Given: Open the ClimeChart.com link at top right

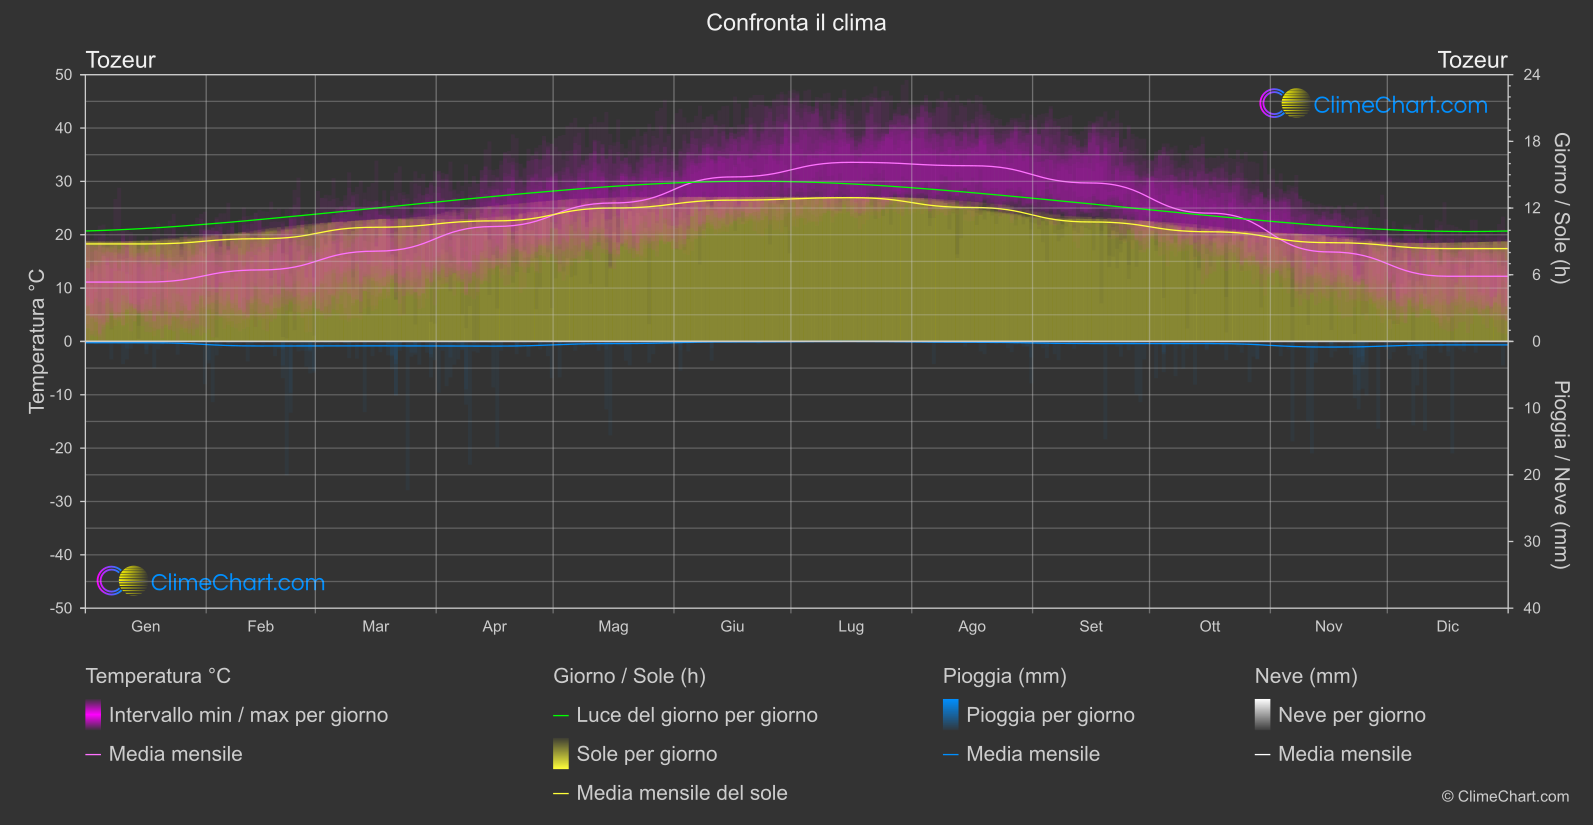Looking at the screenshot, I should pos(1400,105).
